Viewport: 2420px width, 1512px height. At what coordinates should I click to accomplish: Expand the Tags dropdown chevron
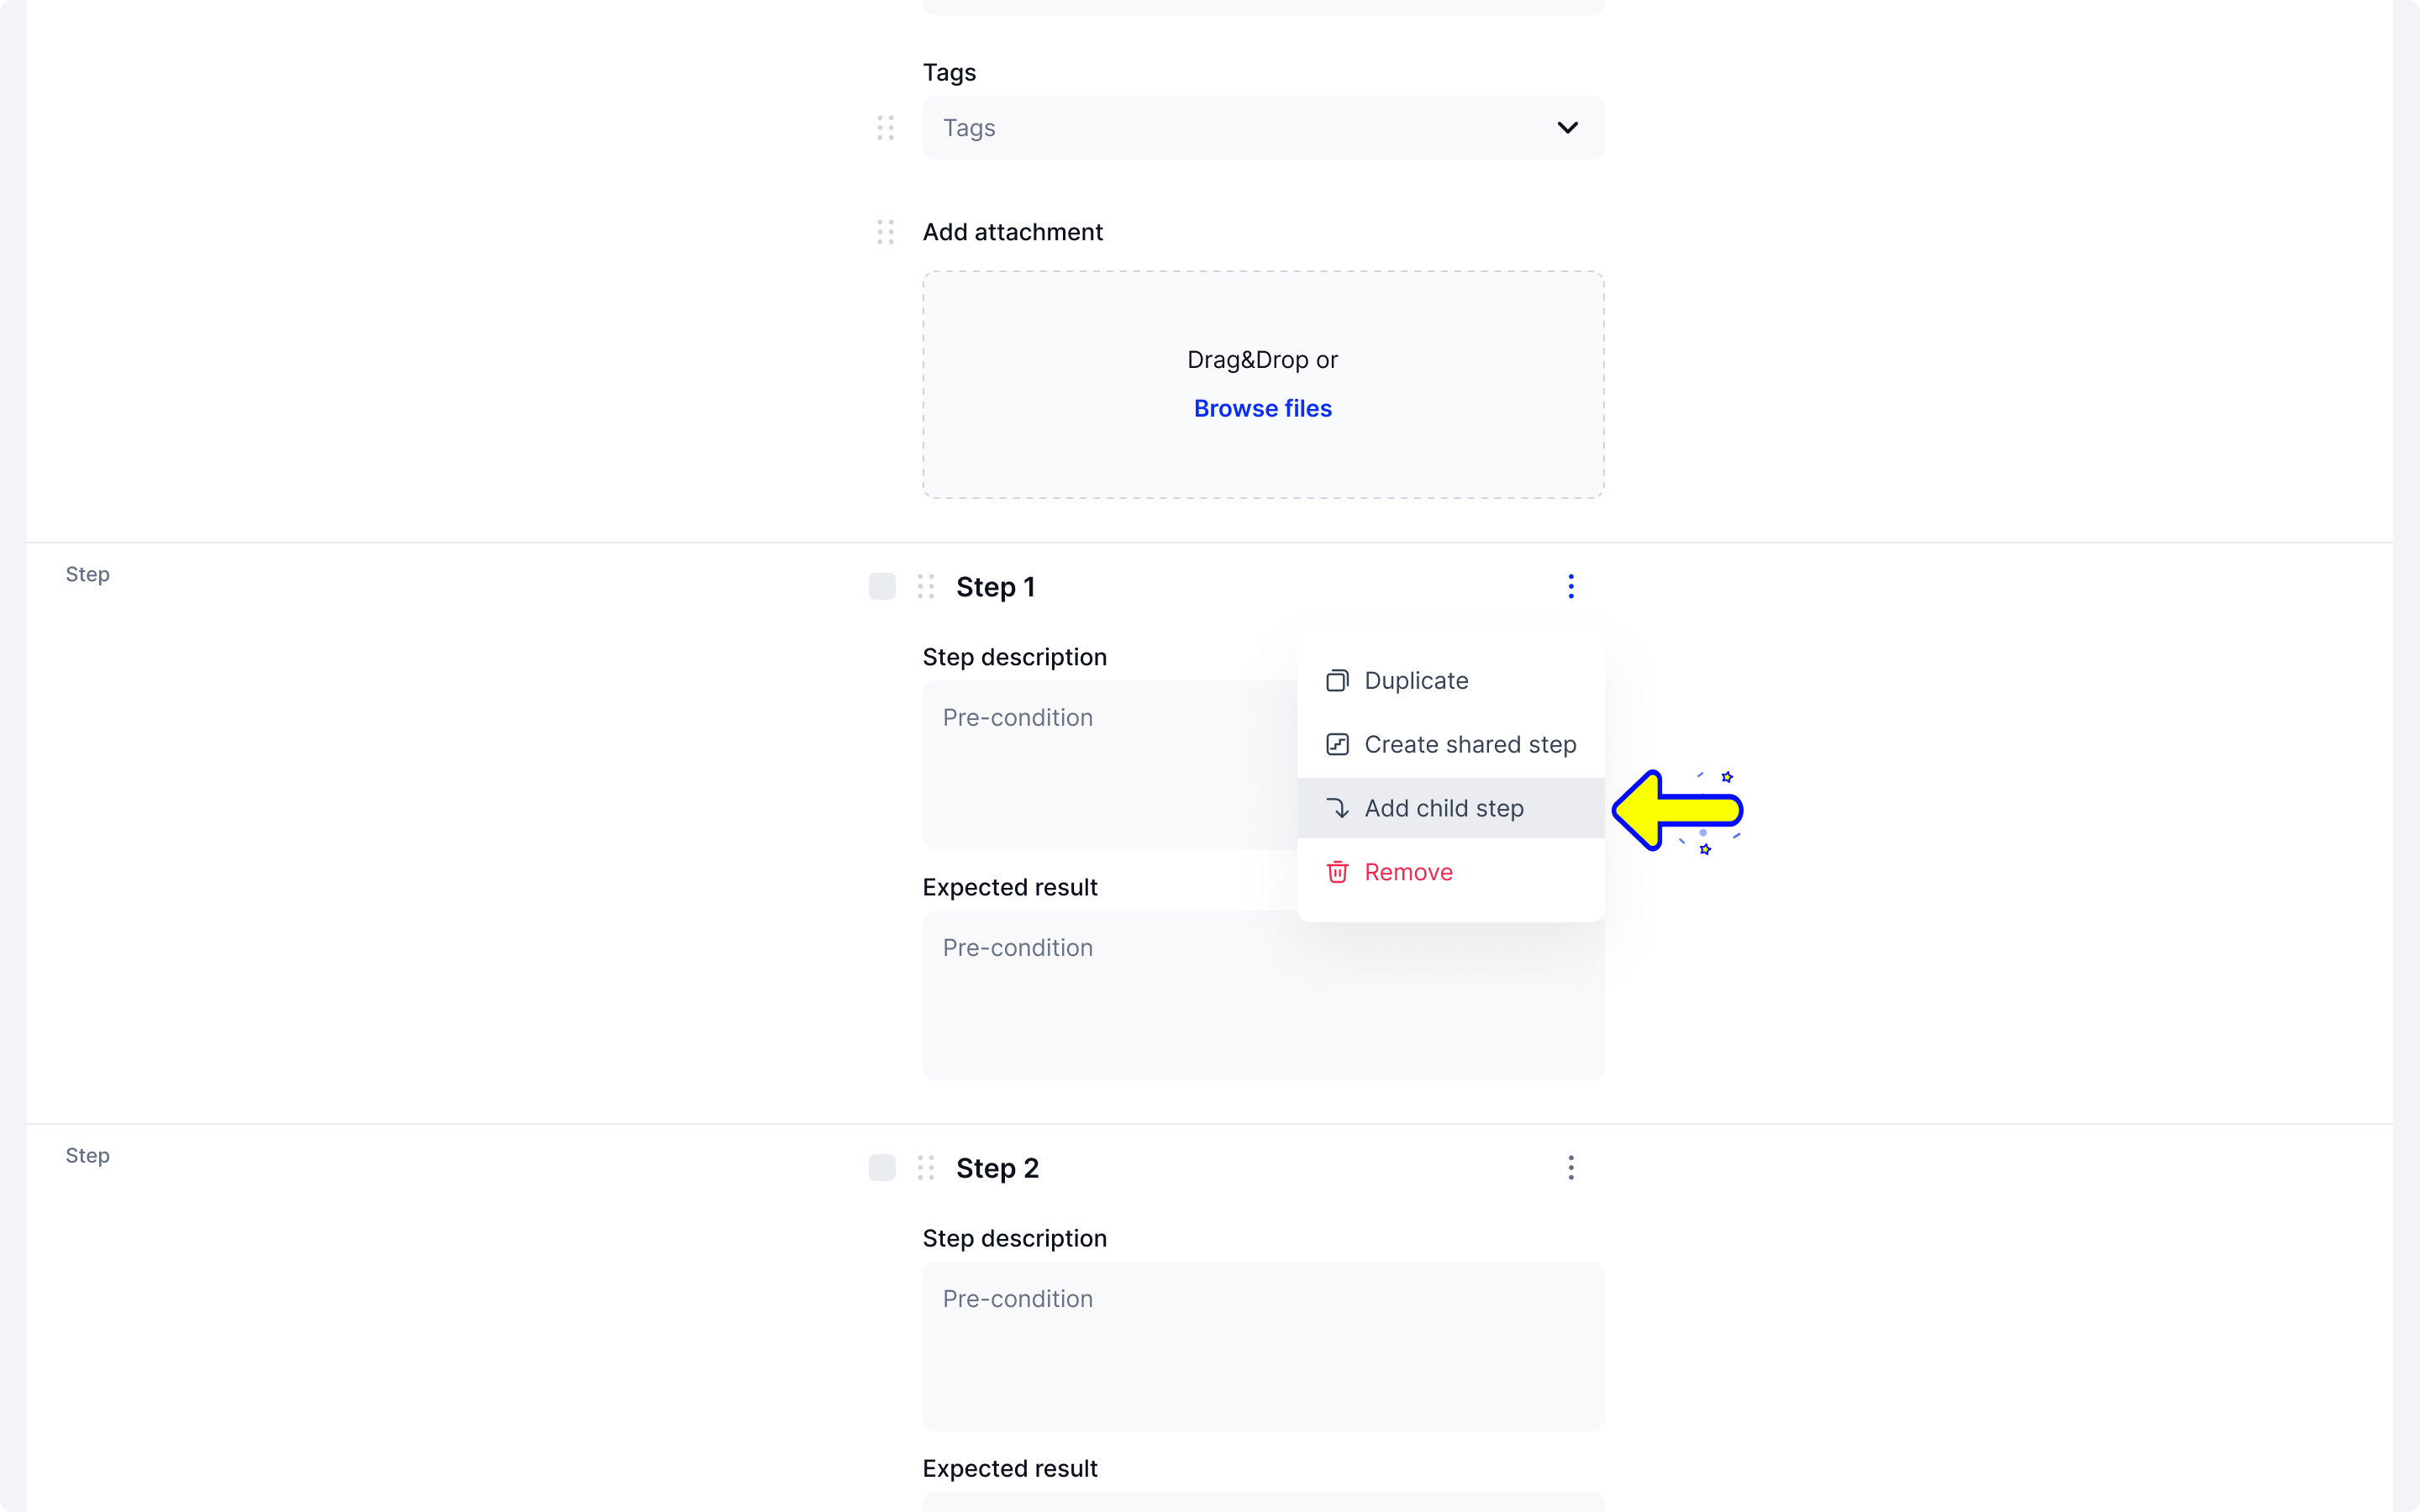(1567, 128)
